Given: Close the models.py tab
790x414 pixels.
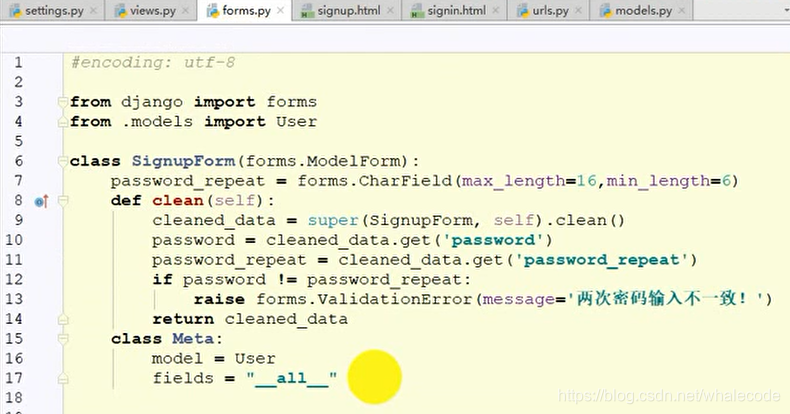Looking at the screenshot, I should coord(682,11).
